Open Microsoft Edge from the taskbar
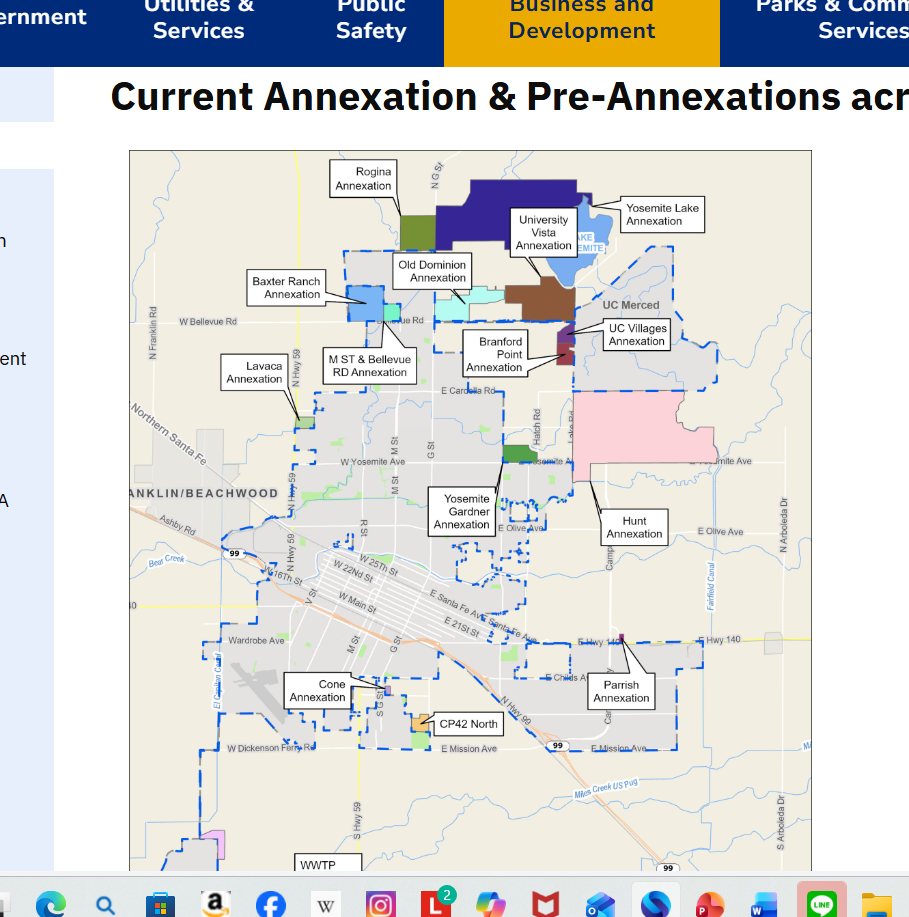Image resolution: width=909 pixels, height=917 pixels. pyautogui.click(x=51, y=904)
